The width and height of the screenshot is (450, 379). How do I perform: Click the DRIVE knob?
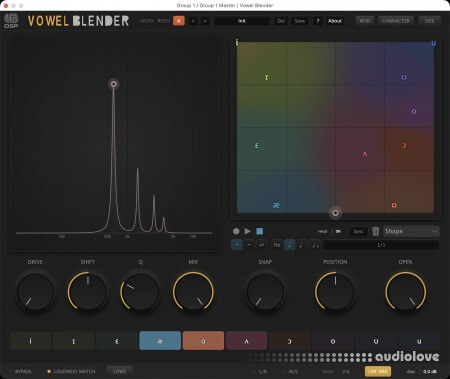[35, 292]
